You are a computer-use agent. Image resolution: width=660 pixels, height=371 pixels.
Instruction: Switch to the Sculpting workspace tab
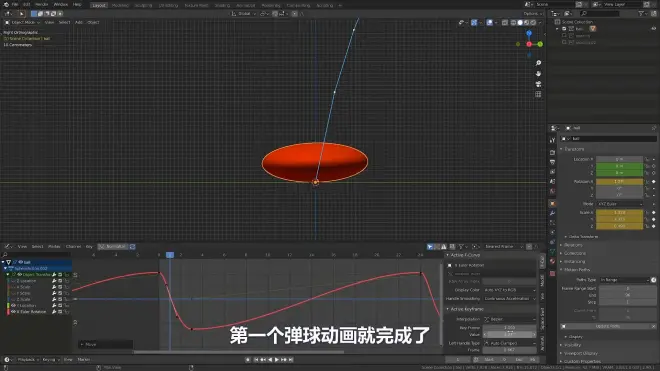143,5
